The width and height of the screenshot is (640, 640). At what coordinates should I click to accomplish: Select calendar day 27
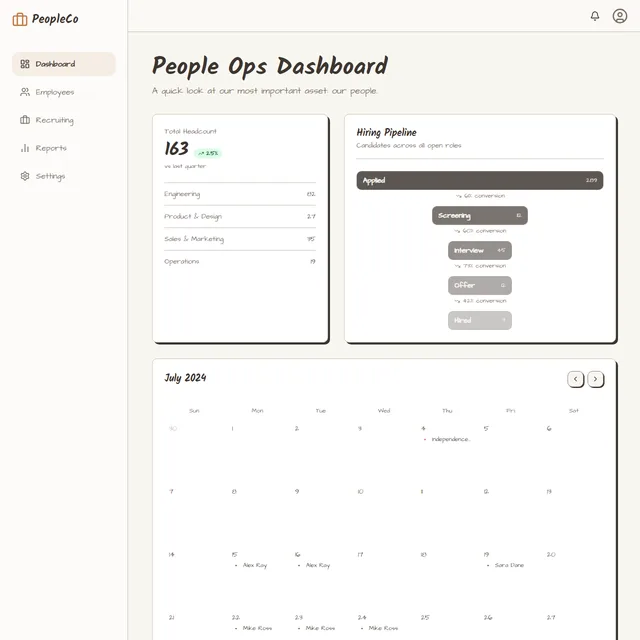click(x=551, y=618)
